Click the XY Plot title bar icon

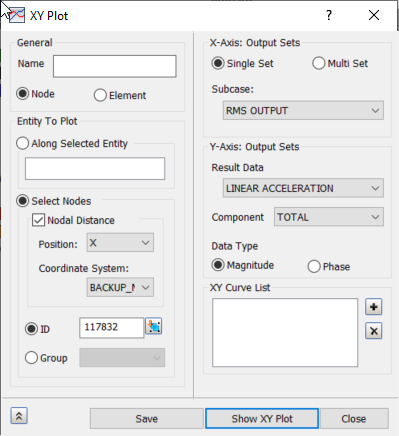[16, 15]
